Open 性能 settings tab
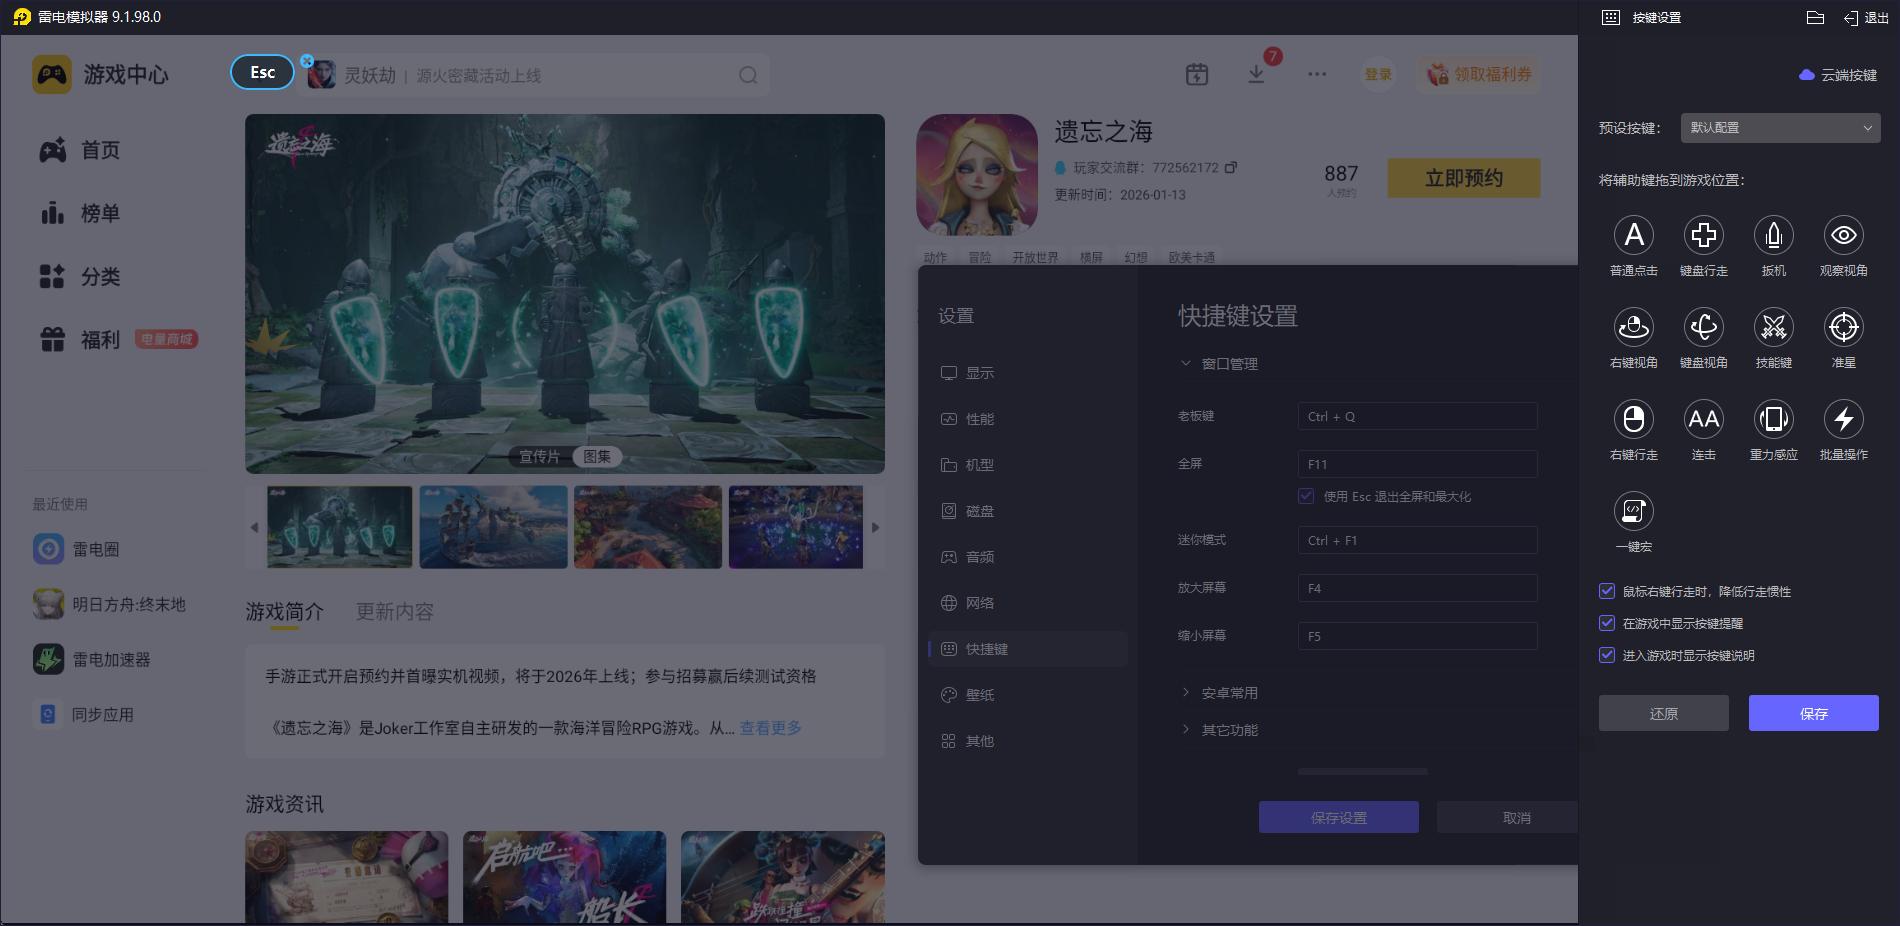The image size is (1900, 926). pyautogui.click(x=1028, y=419)
